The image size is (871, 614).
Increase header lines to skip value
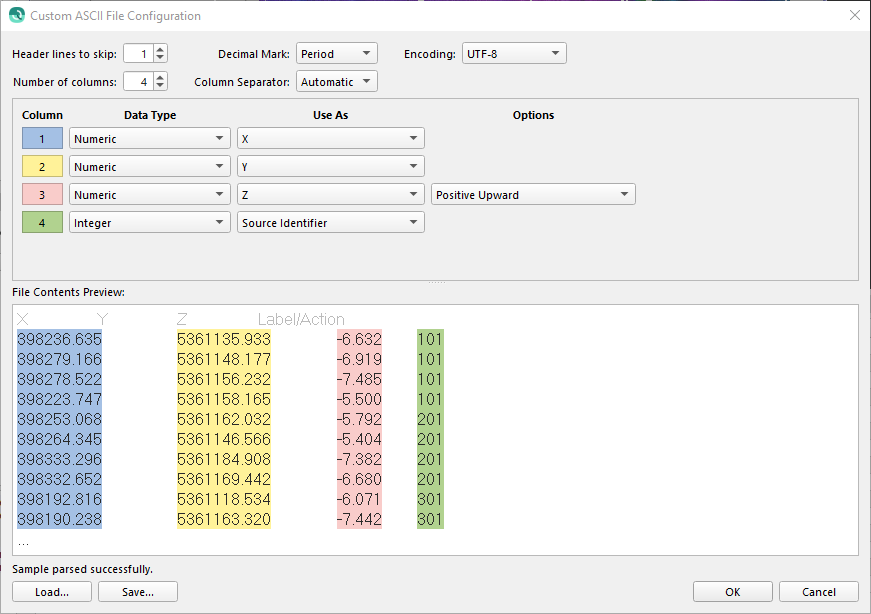160,49
